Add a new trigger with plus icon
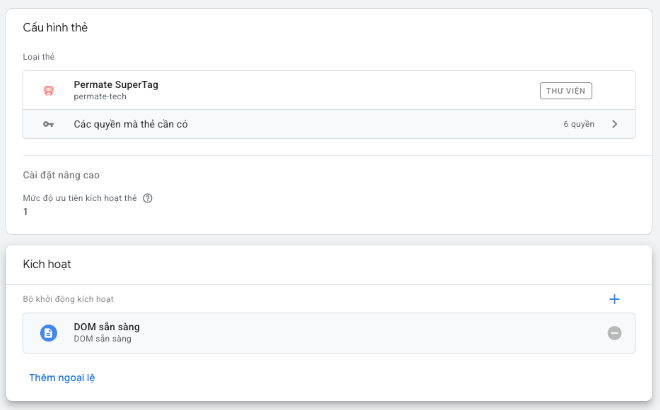The height and width of the screenshot is (410, 660). [614, 299]
